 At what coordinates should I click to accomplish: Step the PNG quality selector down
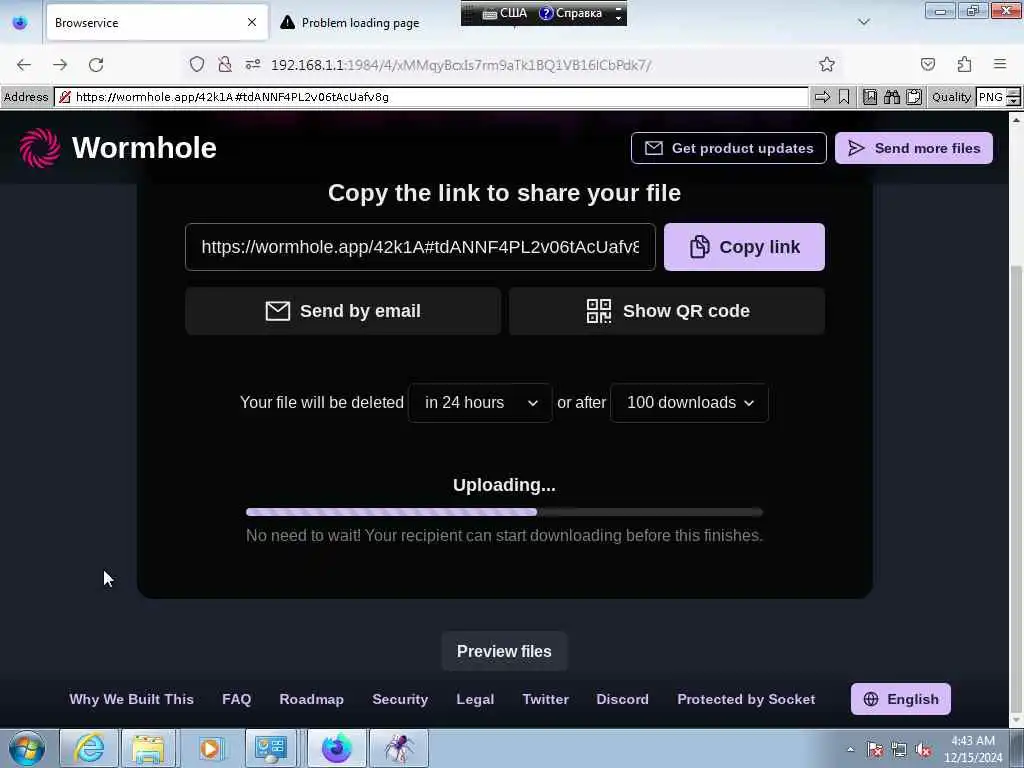point(1014,102)
